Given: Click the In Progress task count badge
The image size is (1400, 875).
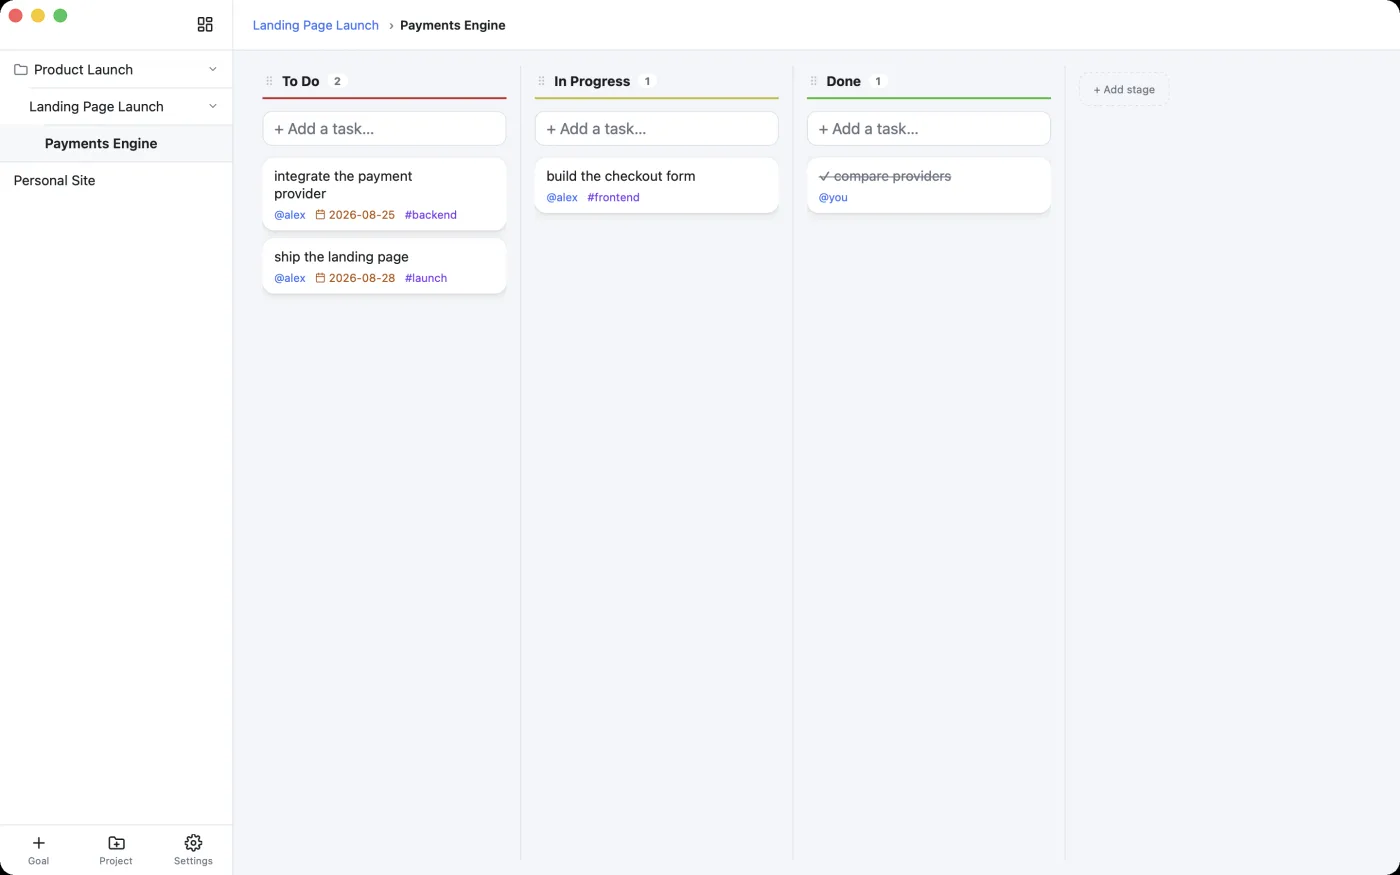Looking at the screenshot, I should (647, 82).
